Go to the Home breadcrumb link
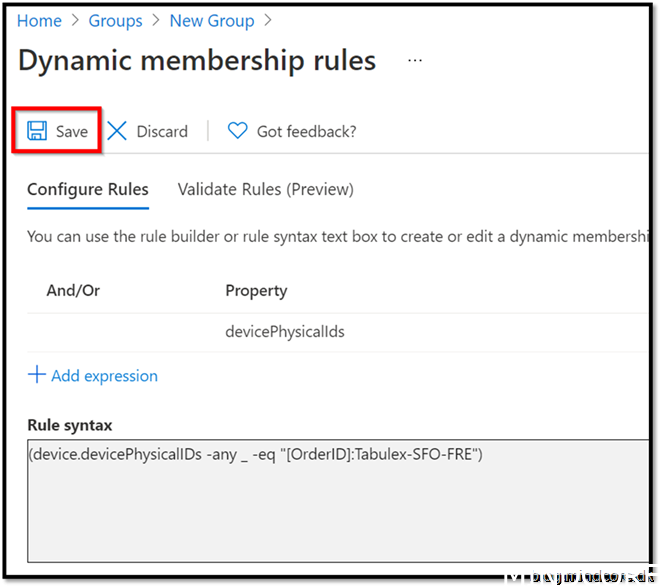Image resolution: width=661 pixels, height=587 pixels. point(39,20)
